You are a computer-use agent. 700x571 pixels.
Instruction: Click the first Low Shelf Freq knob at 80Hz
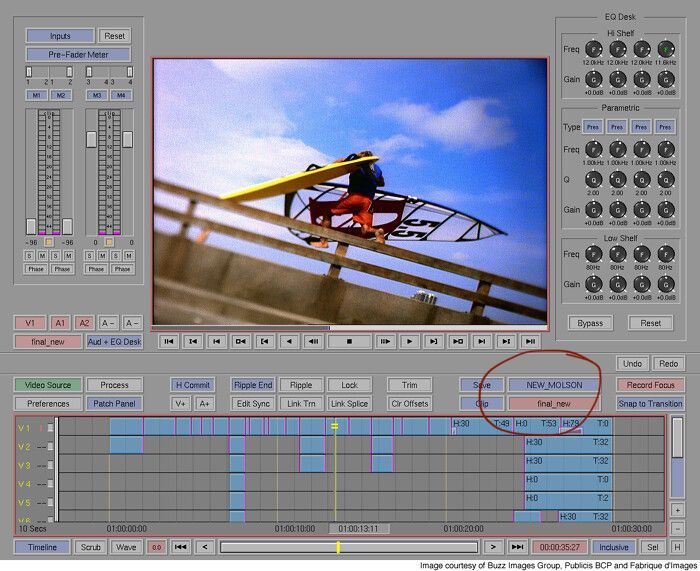[x=593, y=254]
